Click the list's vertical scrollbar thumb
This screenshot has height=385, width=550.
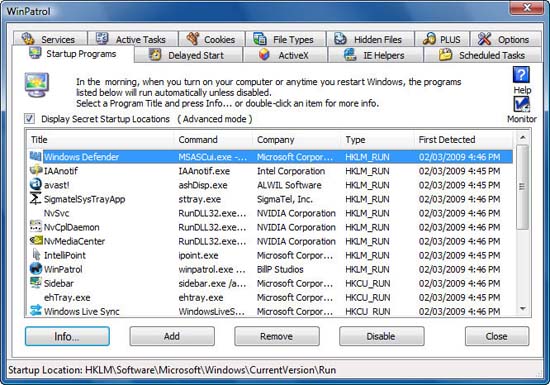point(523,187)
